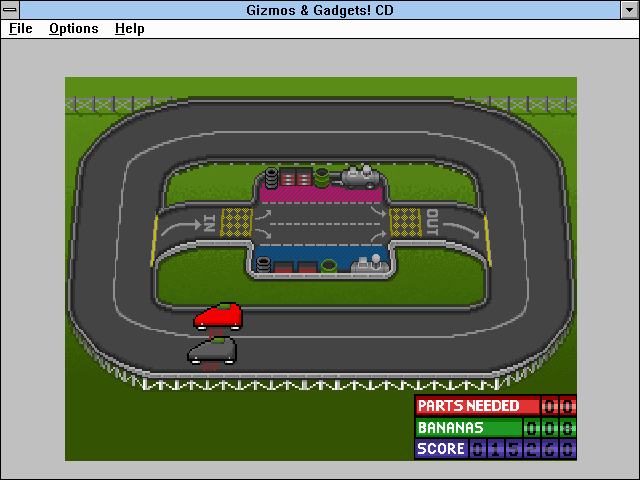The width and height of the screenshot is (640, 480).
Task: Open the Options menu
Action: point(73,29)
